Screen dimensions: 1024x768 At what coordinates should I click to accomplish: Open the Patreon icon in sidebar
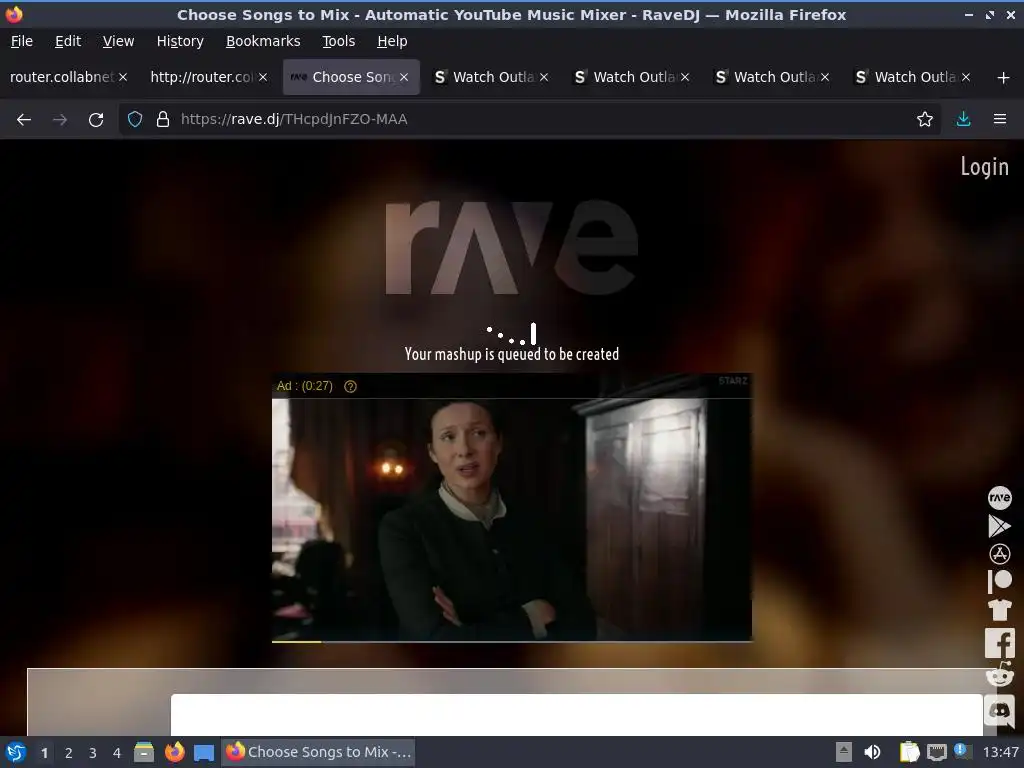coord(999,581)
